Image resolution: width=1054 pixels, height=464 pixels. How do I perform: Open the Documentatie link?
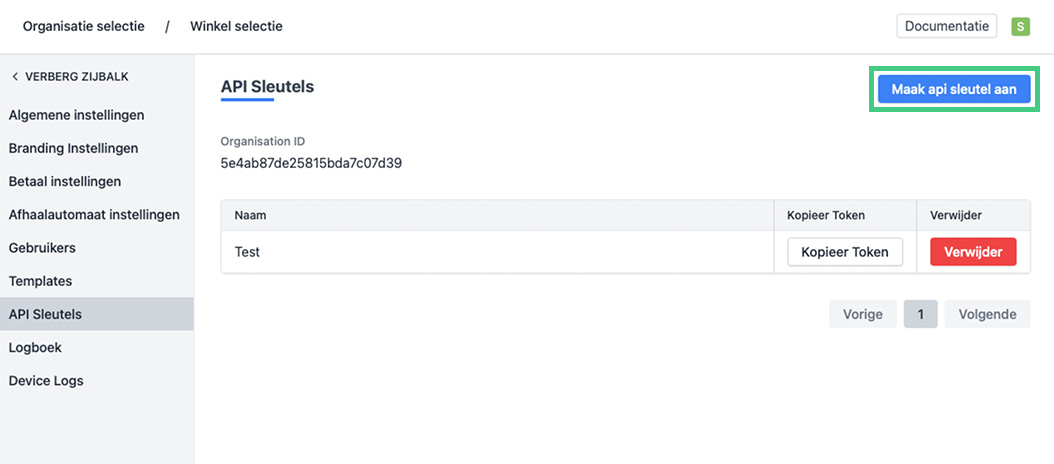(x=946, y=26)
